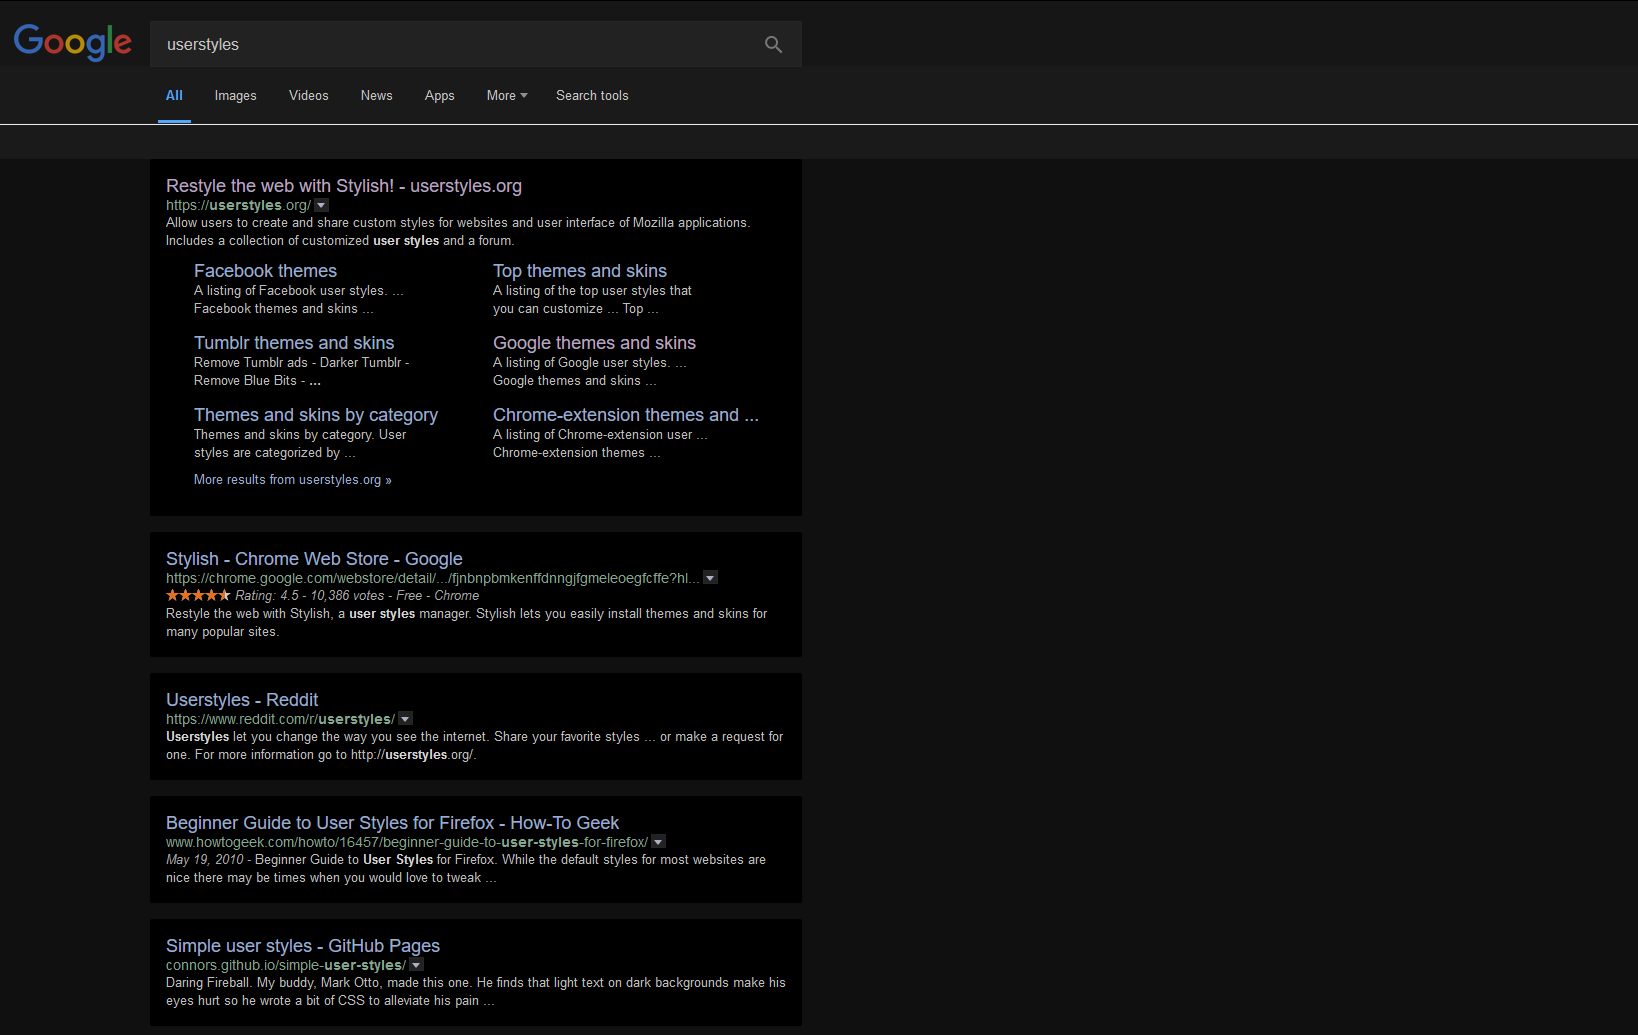Switch to Images tab

tap(235, 96)
